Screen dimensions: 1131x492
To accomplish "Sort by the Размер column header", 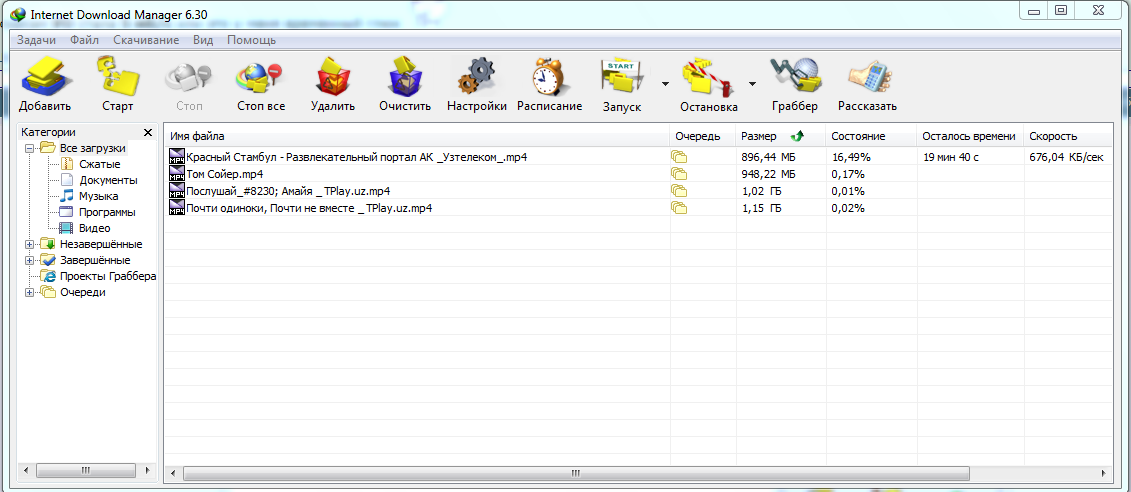I will 759,136.
